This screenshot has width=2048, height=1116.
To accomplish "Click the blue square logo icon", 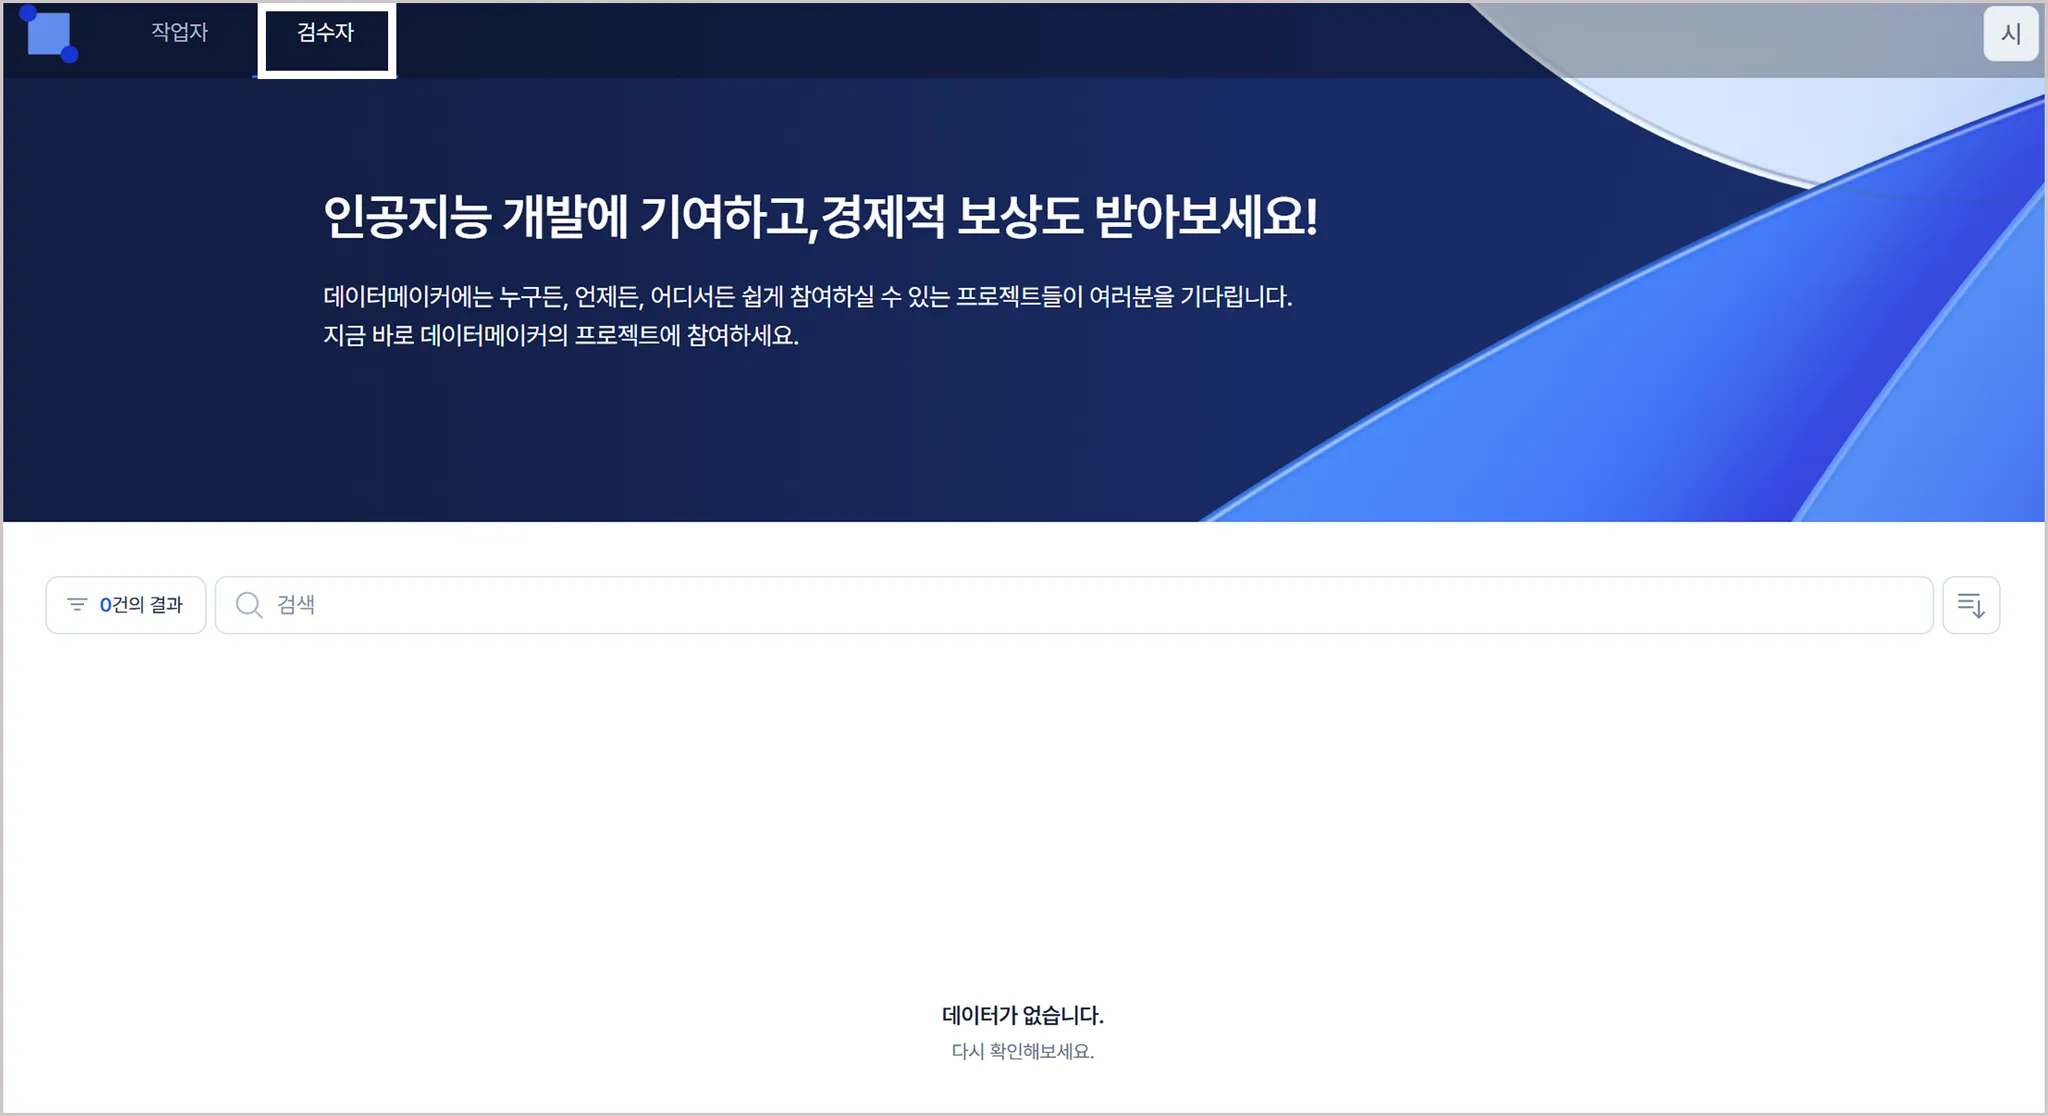I will pyautogui.click(x=48, y=34).
